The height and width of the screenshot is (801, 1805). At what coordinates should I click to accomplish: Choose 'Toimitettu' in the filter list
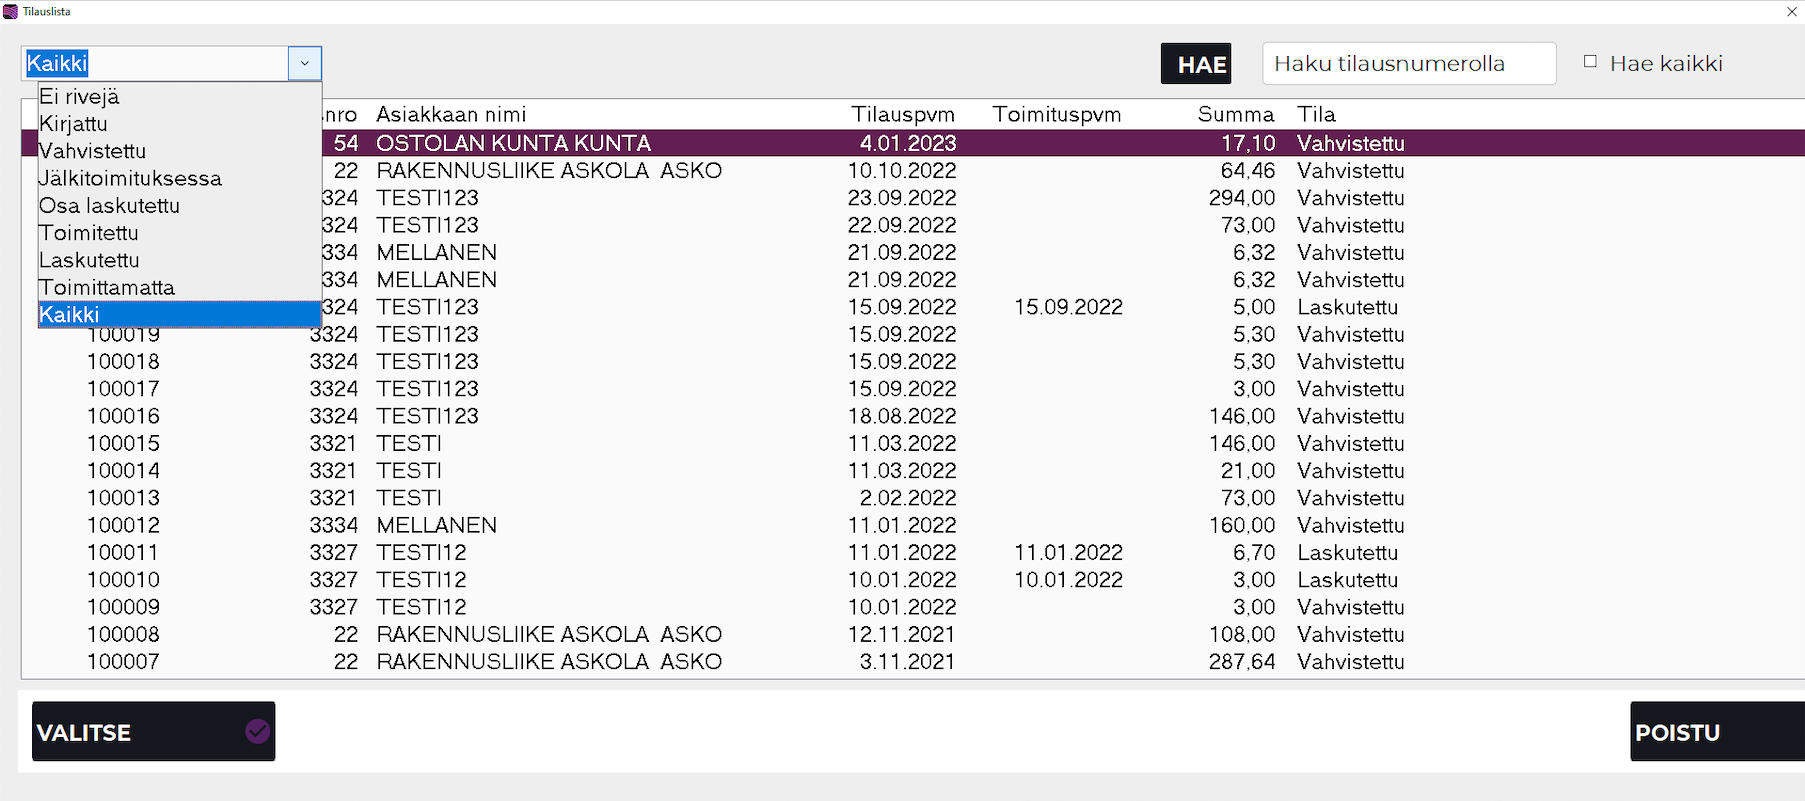[x=89, y=233]
